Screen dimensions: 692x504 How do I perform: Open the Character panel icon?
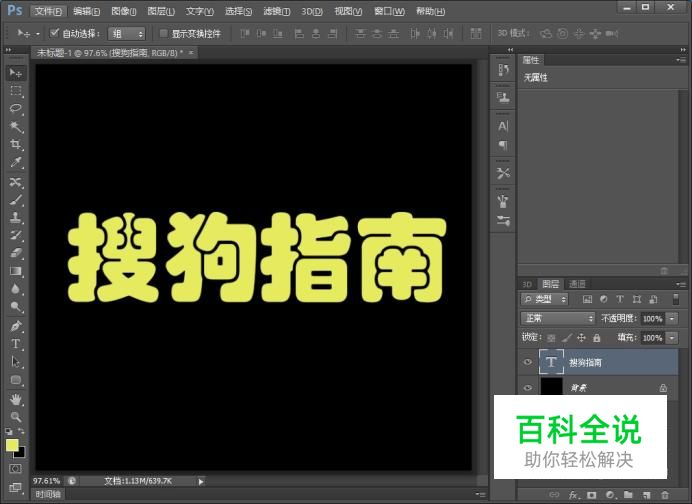(x=503, y=127)
